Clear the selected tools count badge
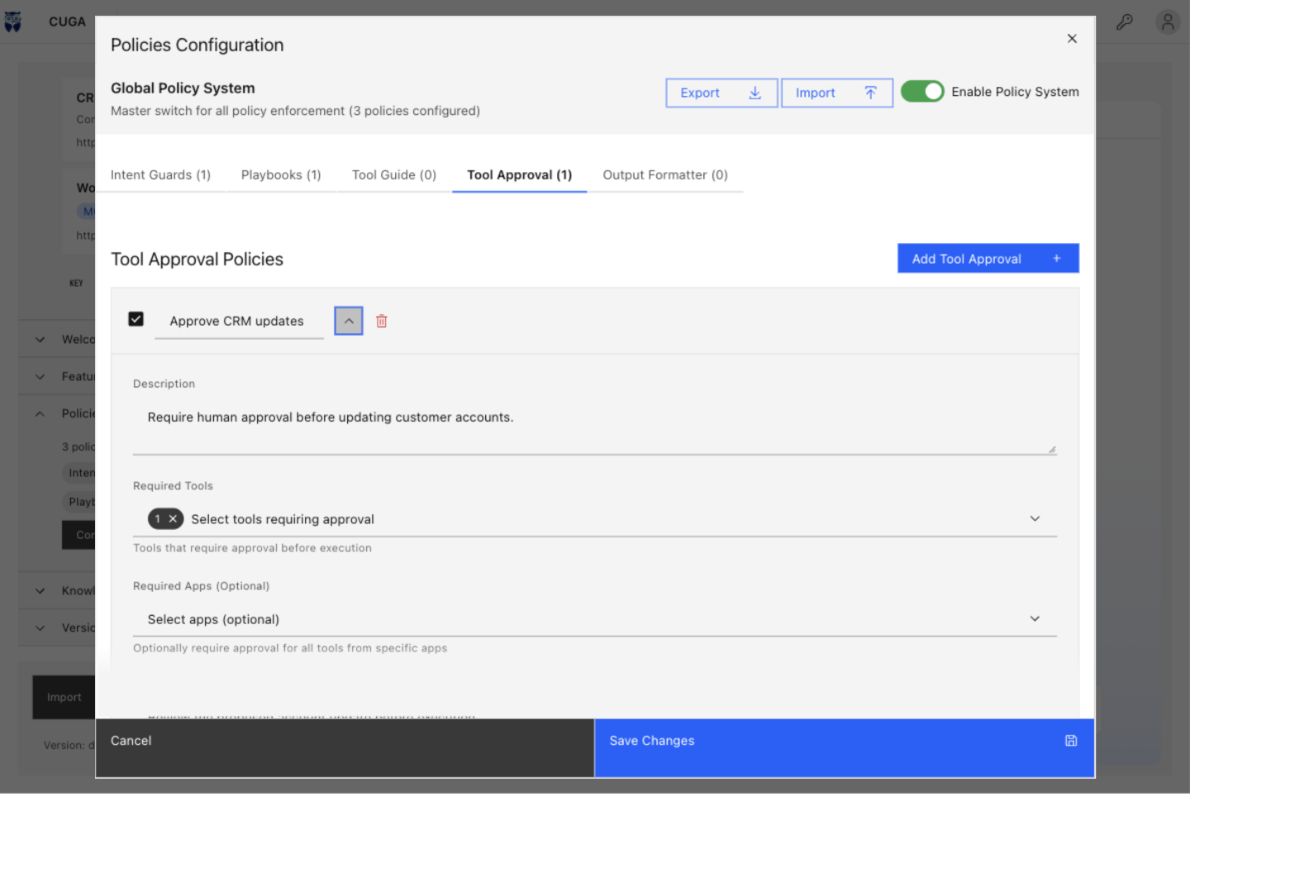Screen dimensions: 1309x873 point(173,519)
